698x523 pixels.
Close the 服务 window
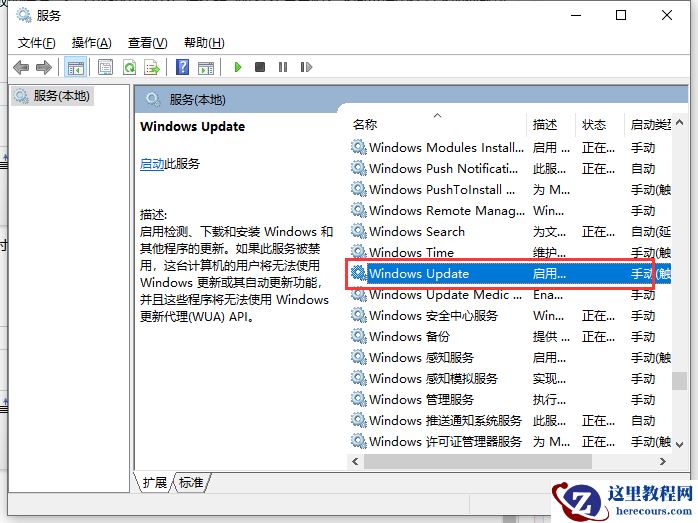666,15
